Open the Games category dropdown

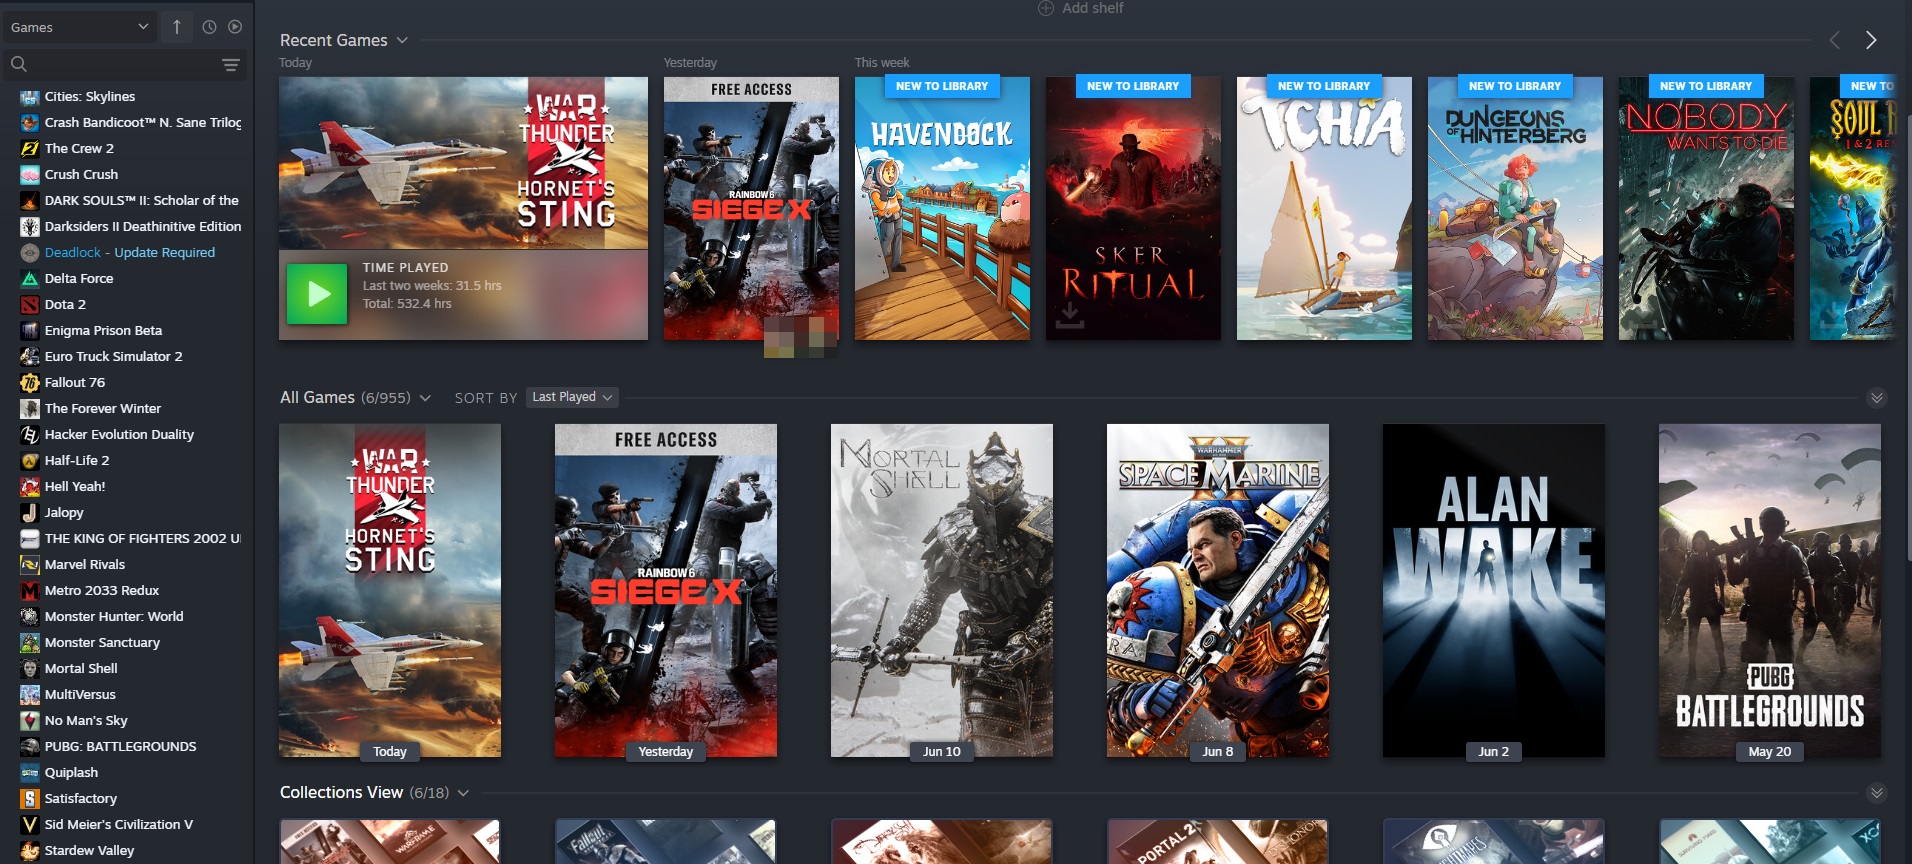(x=79, y=27)
